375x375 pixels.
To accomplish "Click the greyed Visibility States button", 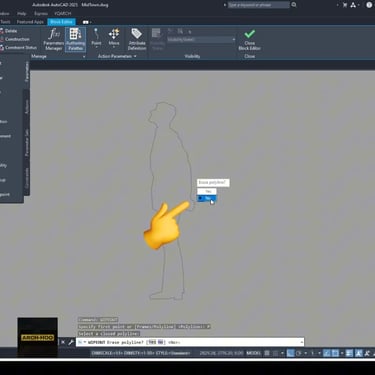I will [x=157, y=39].
